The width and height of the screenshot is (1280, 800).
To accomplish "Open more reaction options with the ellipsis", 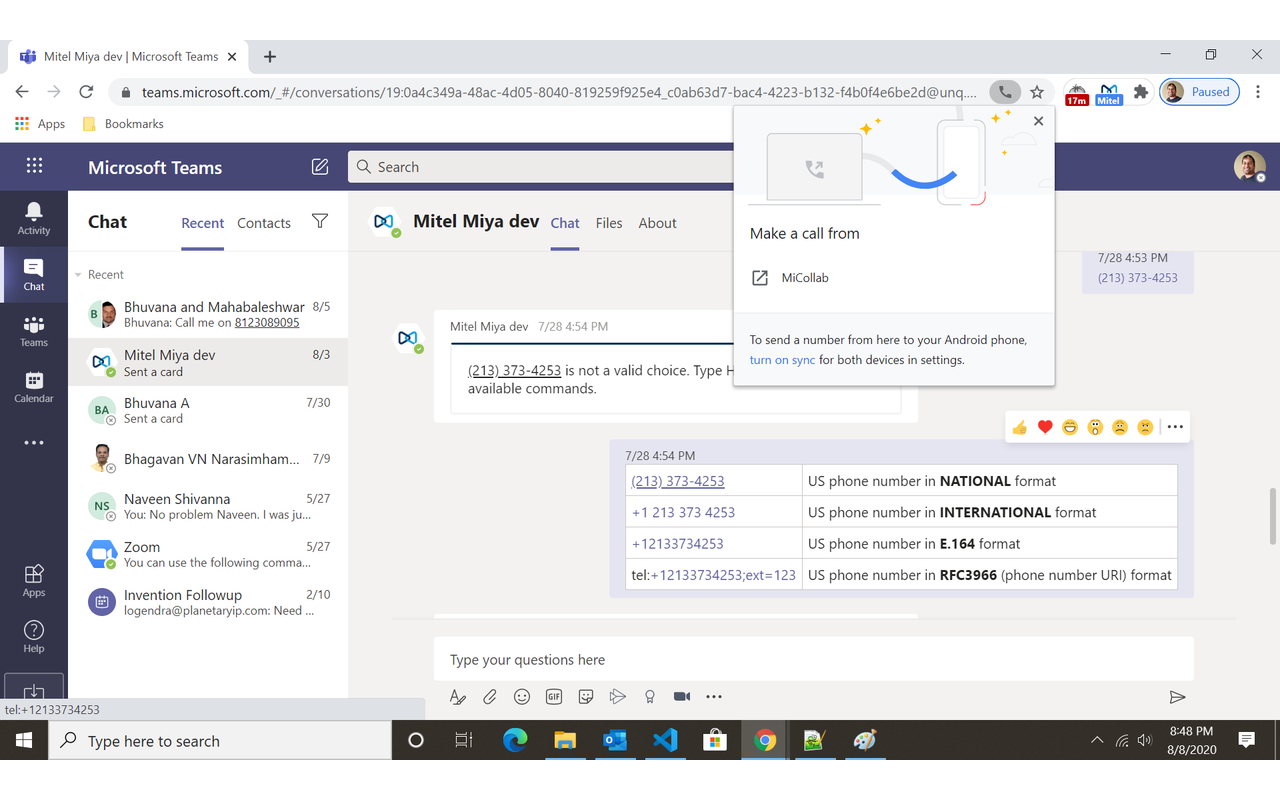I will [x=1174, y=426].
